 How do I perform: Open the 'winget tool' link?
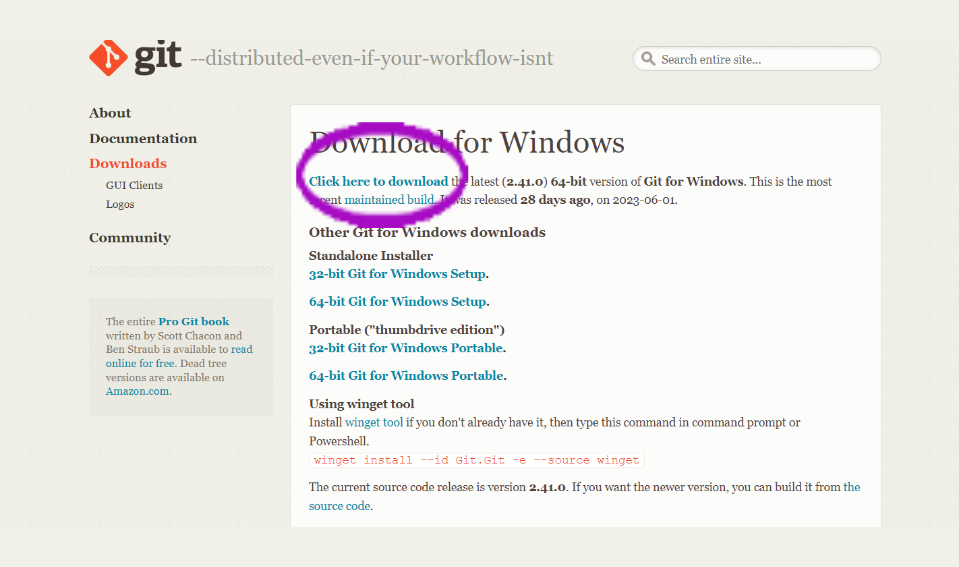tap(374, 423)
